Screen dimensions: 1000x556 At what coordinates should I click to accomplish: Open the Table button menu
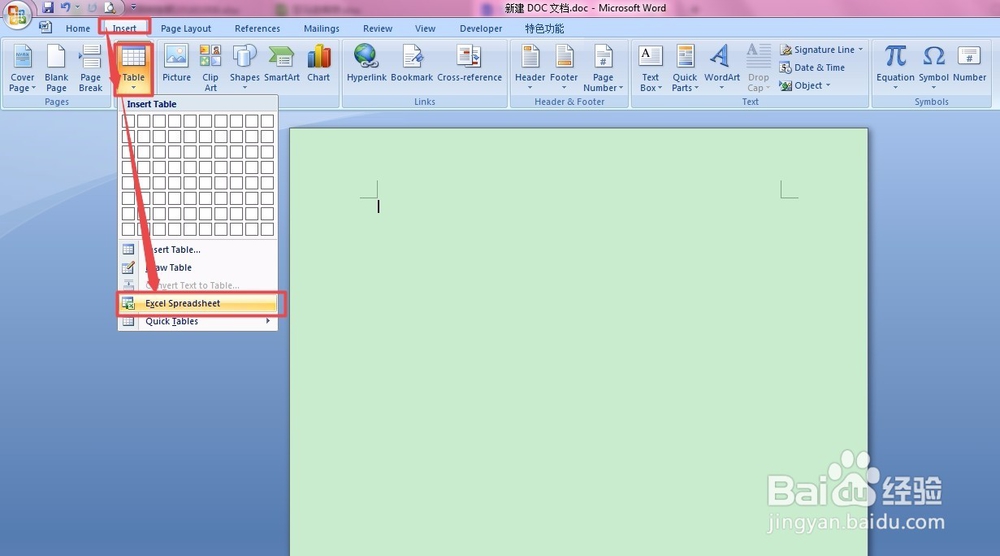133,68
